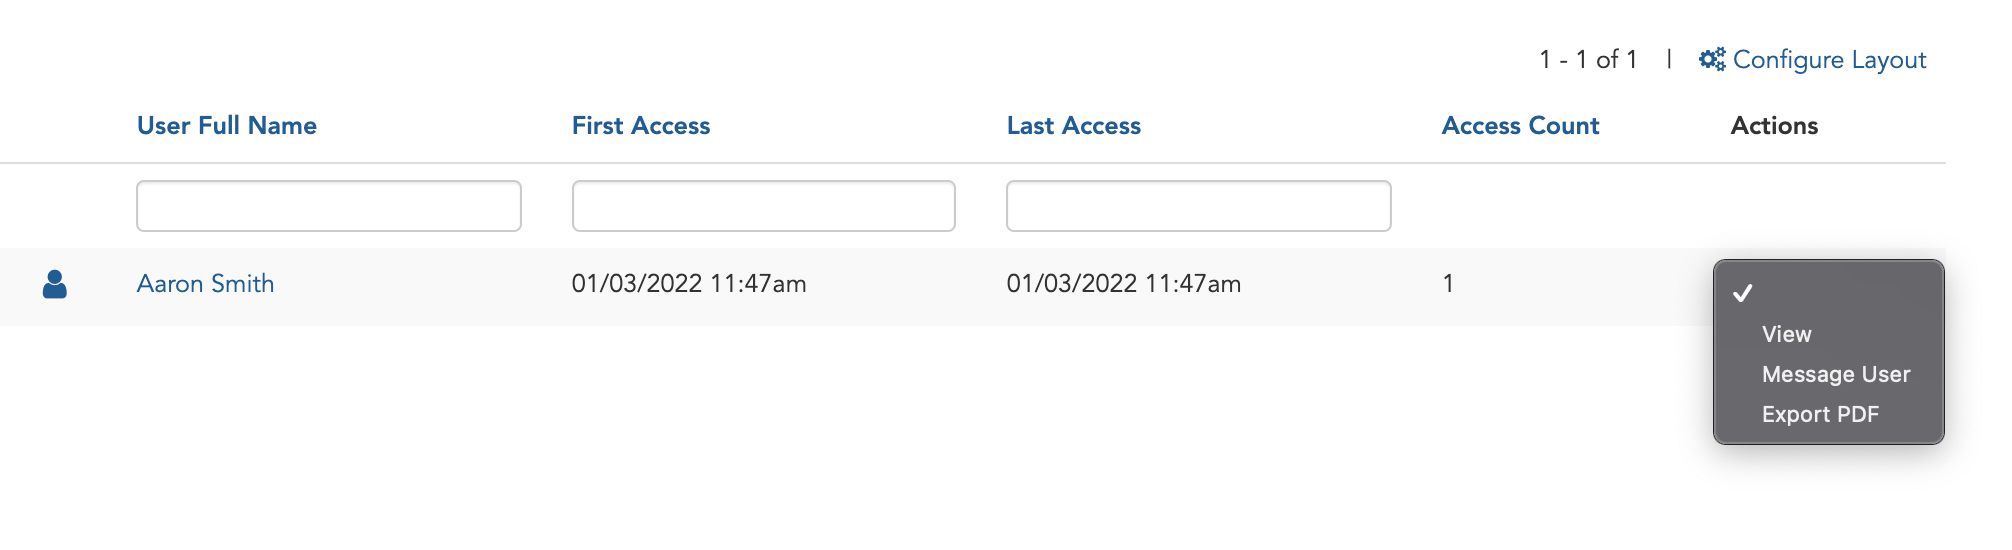Sort by the First Access column header

coord(641,126)
